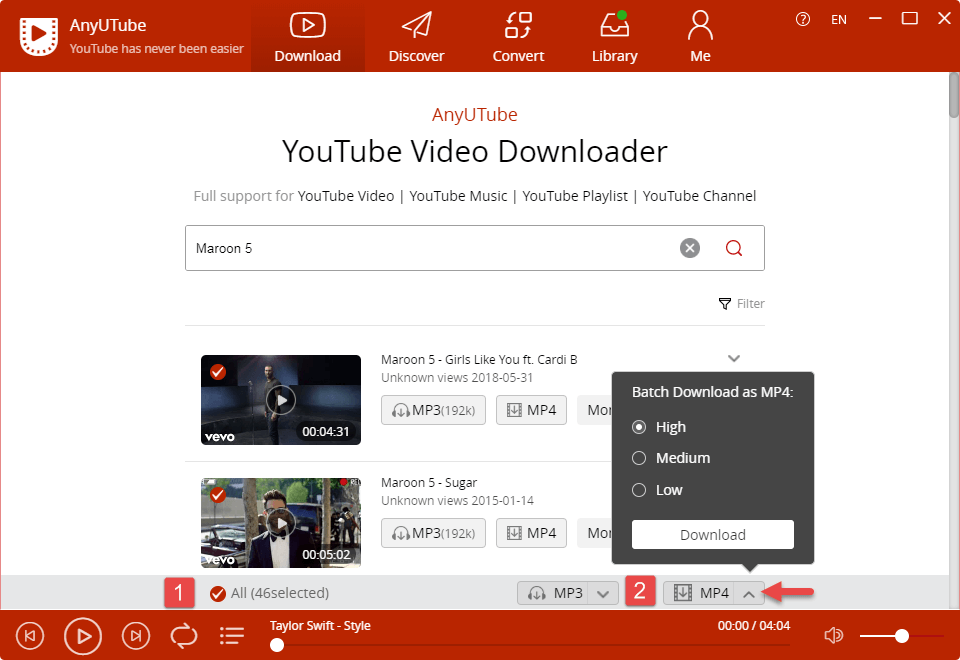Toggle the repeat loop icon
This screenshot has height=660, width=960.
point(184,636)
